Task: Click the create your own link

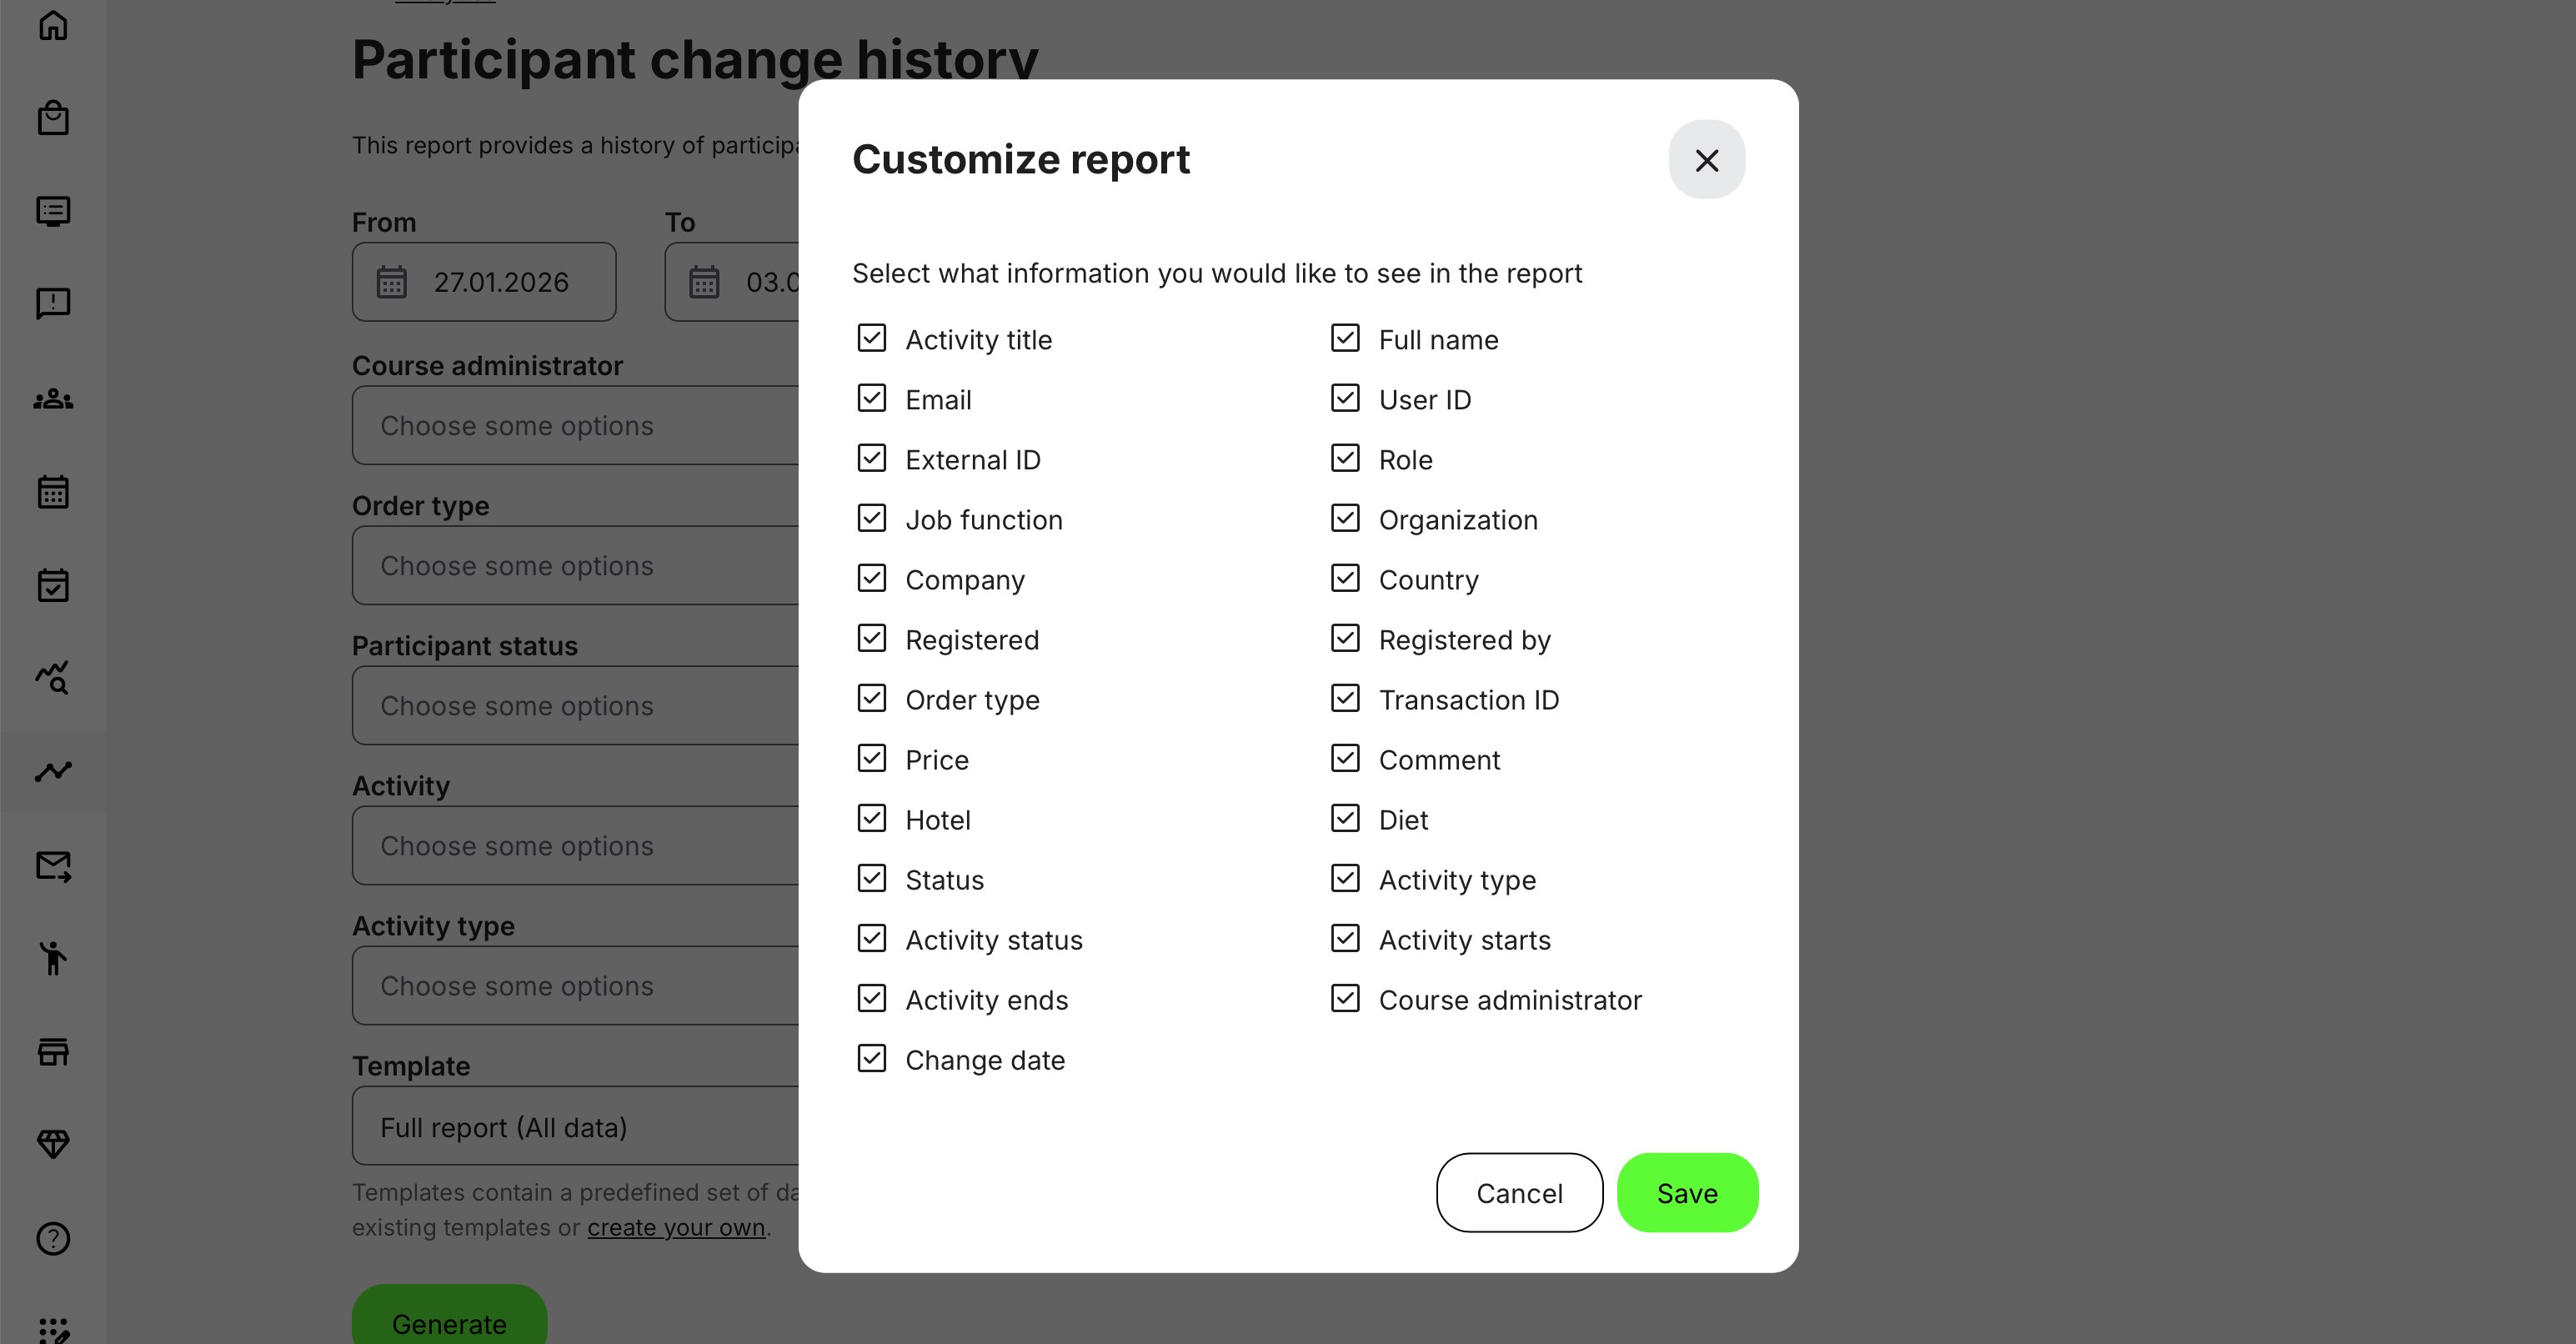Action: point(676,1227)
